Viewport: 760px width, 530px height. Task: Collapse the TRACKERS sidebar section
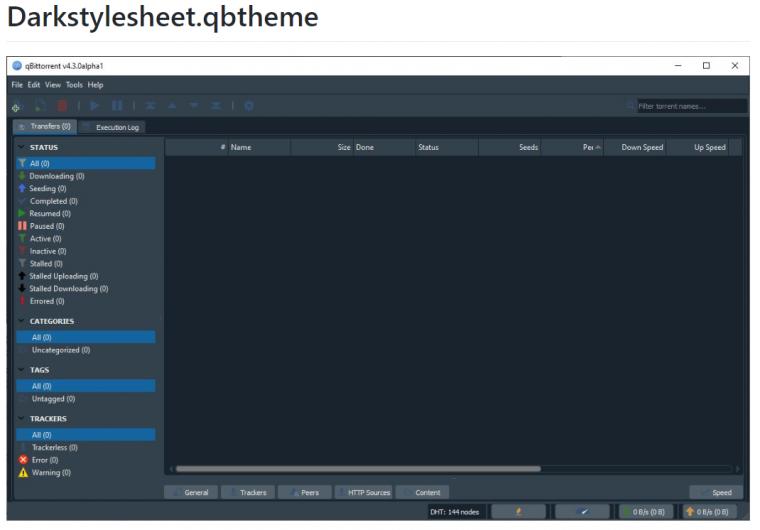point(21,418)
